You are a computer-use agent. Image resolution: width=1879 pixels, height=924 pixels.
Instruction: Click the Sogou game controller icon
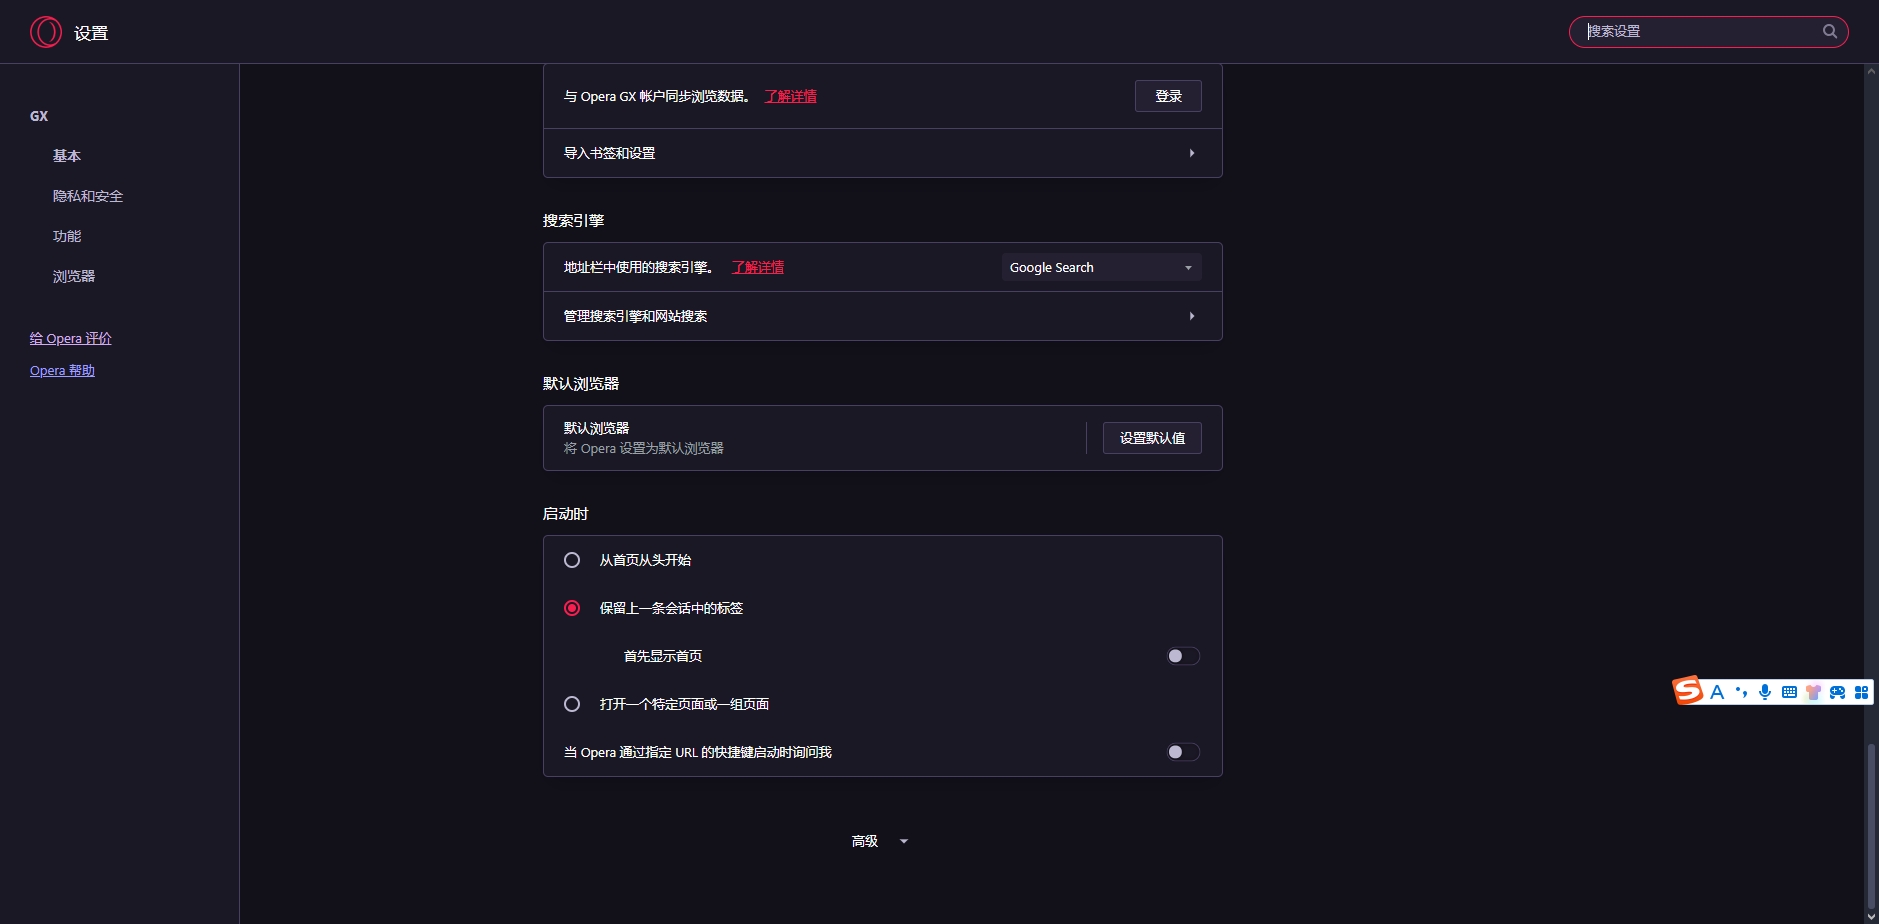pos(1837,692)
